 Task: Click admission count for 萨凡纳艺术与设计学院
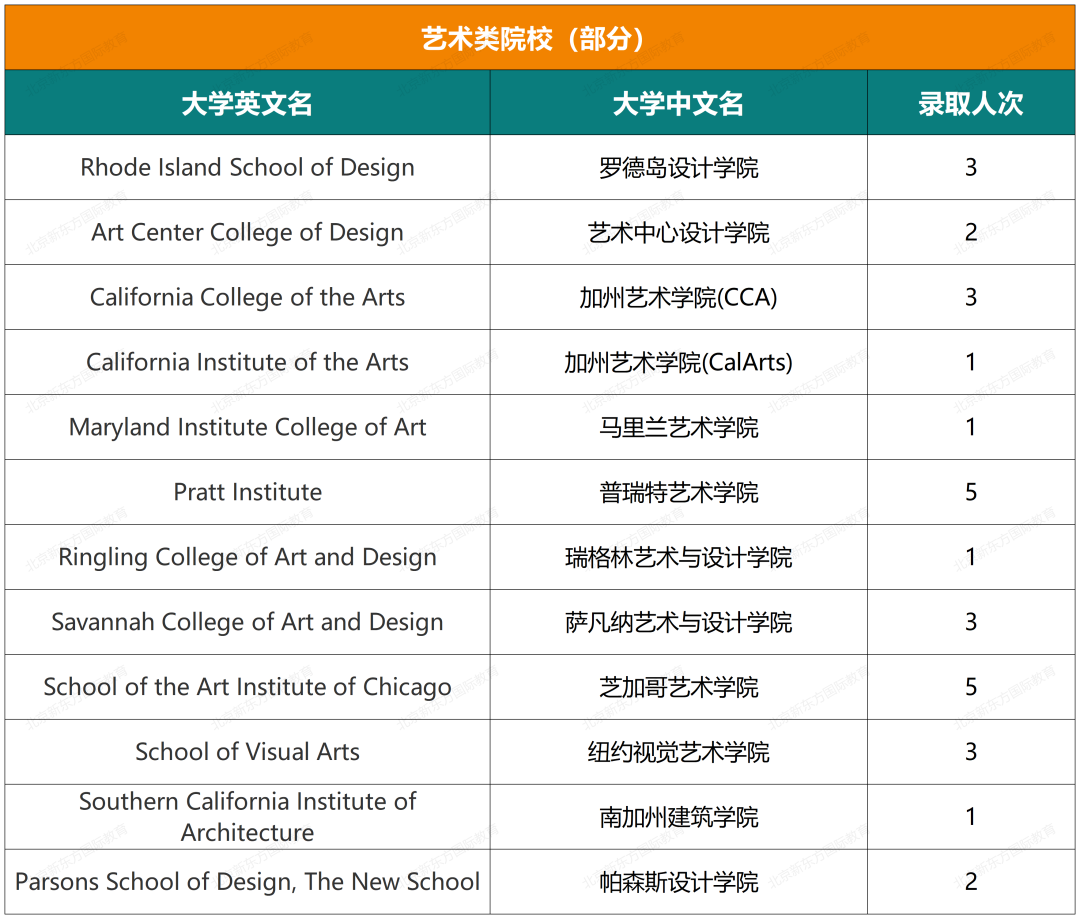pyautogui.click(x=970, y=621)
